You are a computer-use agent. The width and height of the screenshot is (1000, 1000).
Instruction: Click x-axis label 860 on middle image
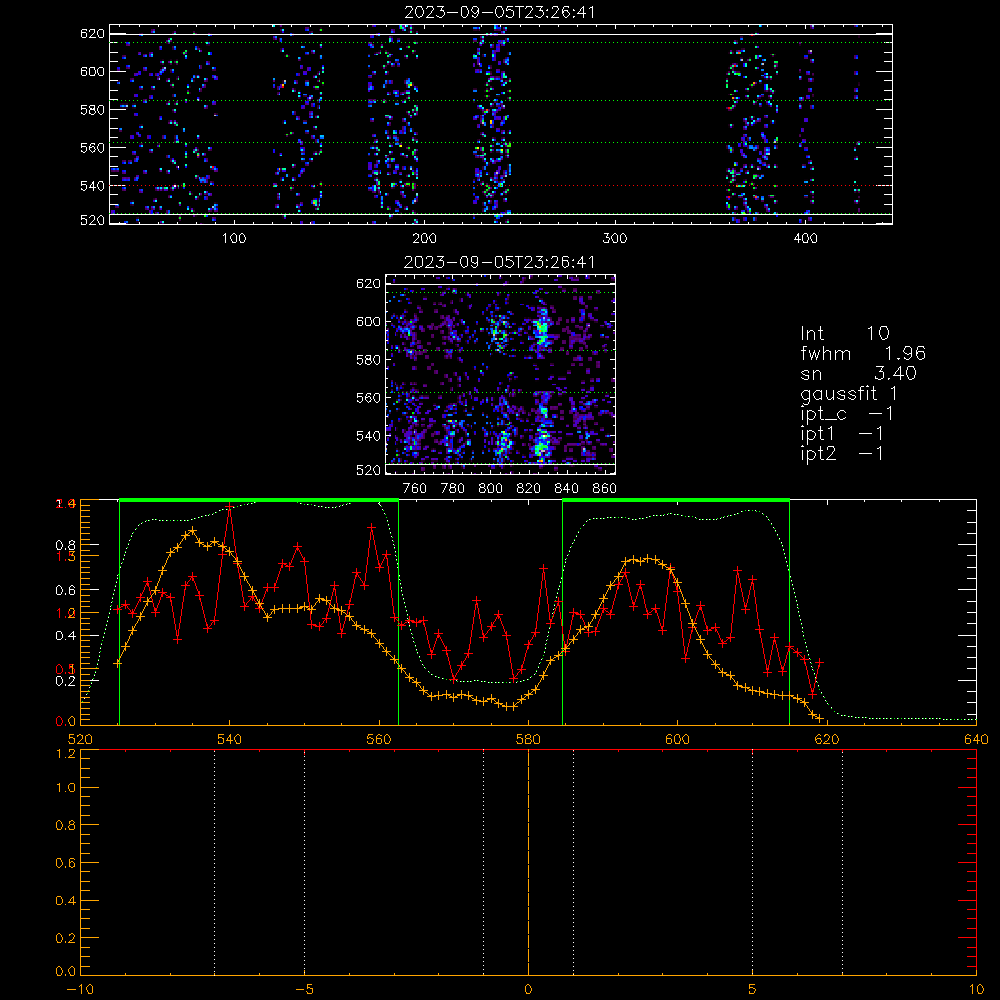point(605,489)
